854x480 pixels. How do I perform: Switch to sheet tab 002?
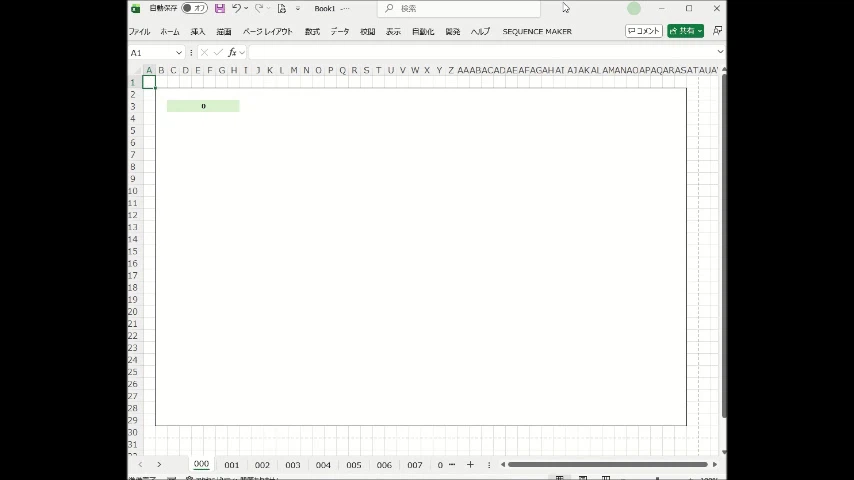click(262, 465)
